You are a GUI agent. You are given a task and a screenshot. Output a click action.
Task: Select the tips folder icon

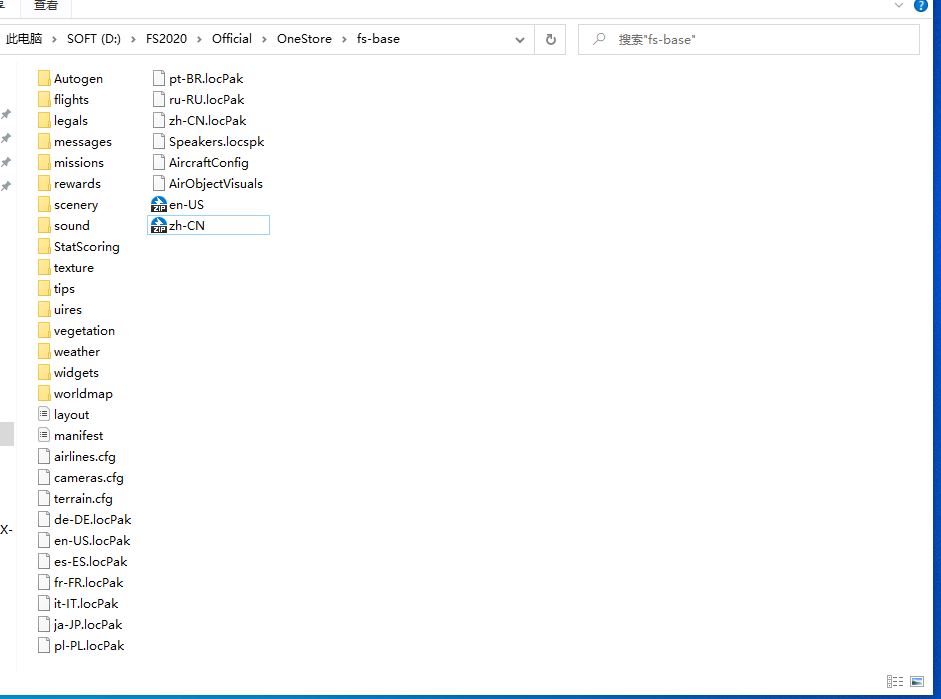tap(44, 289)
